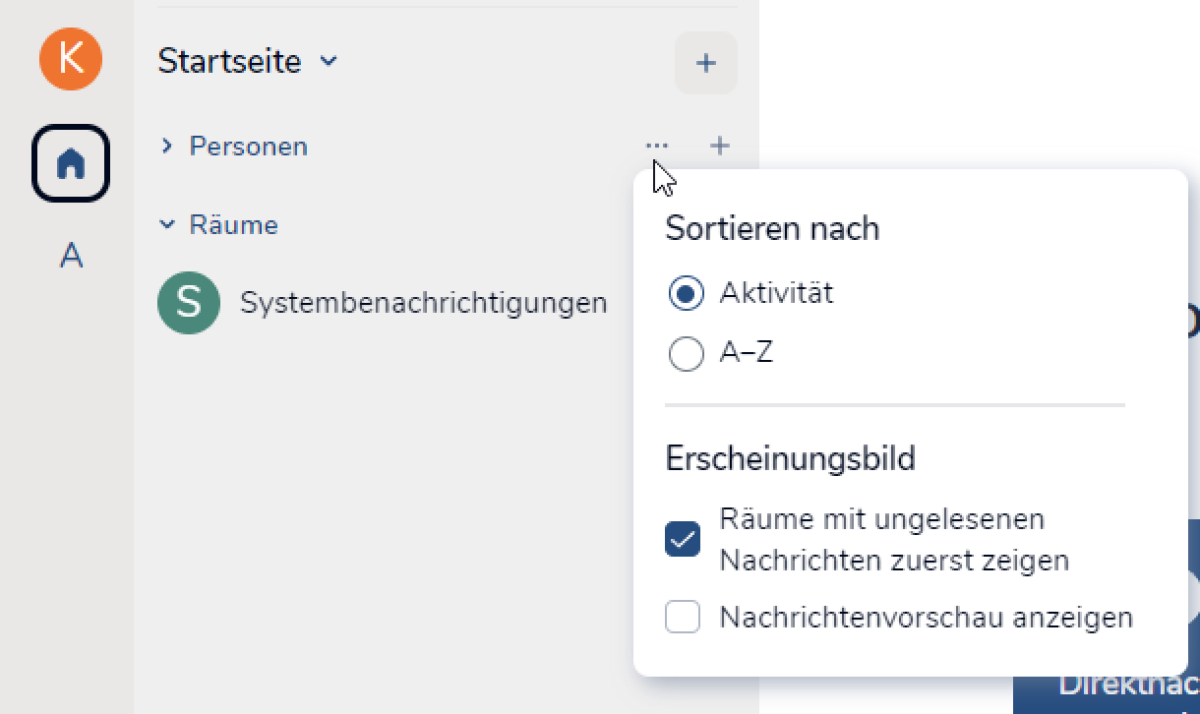Collapse the Räume section chevron
The width and height of the screenshot is (1200, 714).
(x=167, y=225)
